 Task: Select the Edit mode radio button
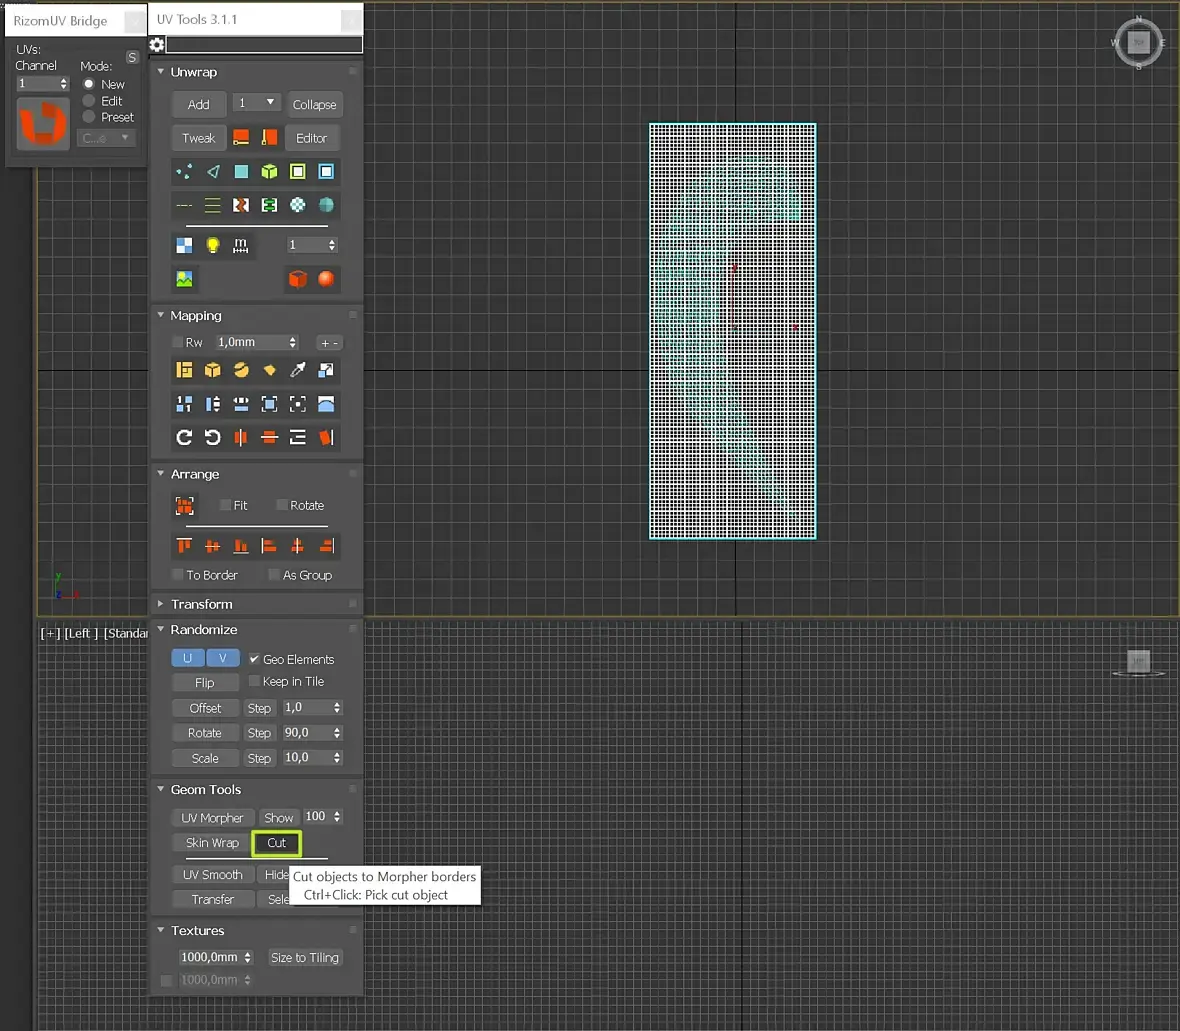89,101
